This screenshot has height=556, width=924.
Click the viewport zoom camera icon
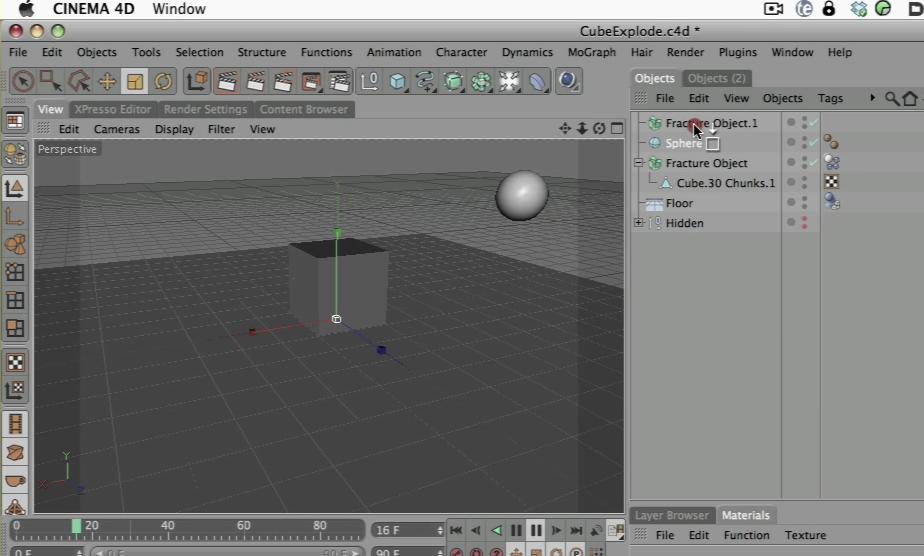tap(582, 128)
